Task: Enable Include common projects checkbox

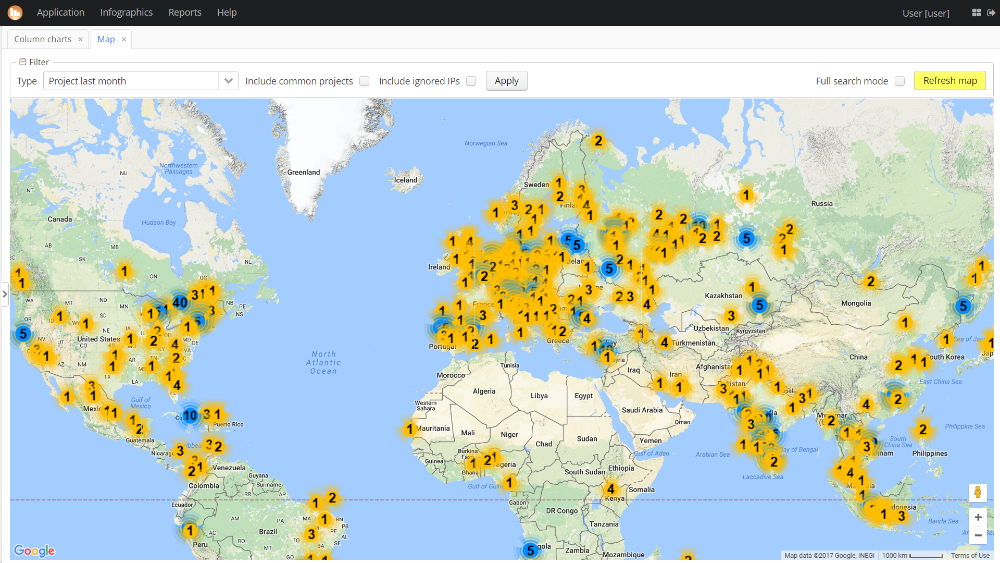Action: [x=364, y=81]
